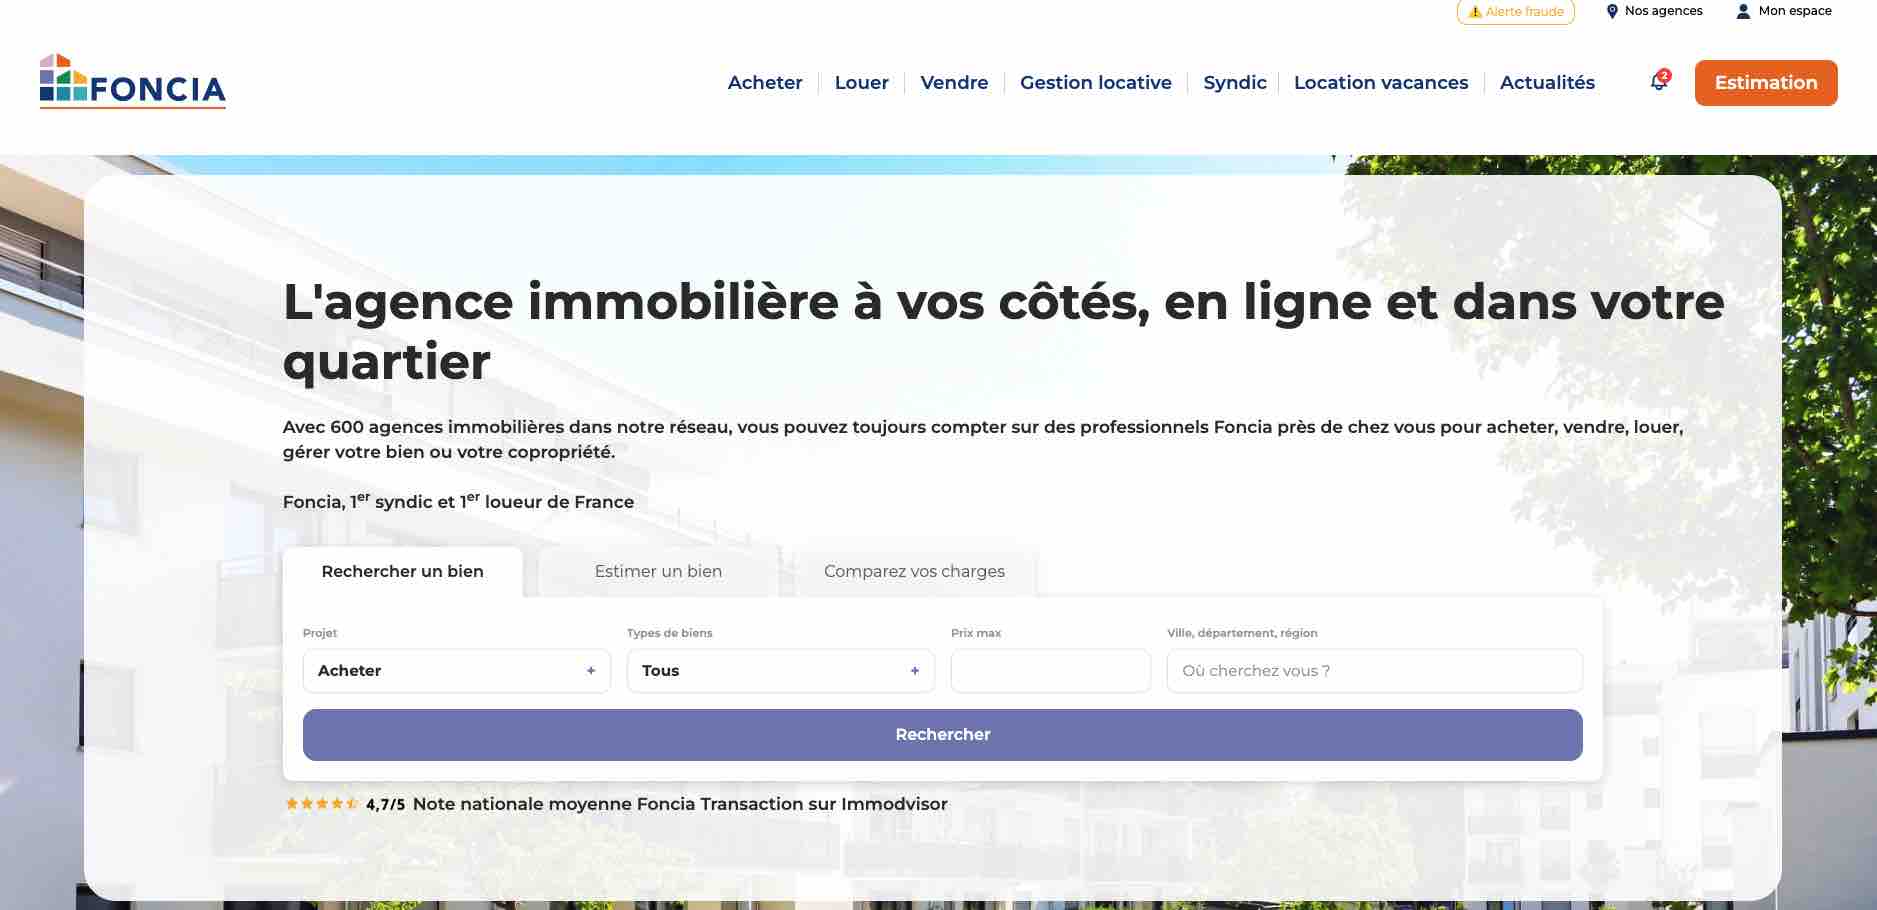The height and width of the screenshot is (910, 1877).
Task: Select the Rechercher un bien tab
Action: pyautogui.click(x=402, y=571)
